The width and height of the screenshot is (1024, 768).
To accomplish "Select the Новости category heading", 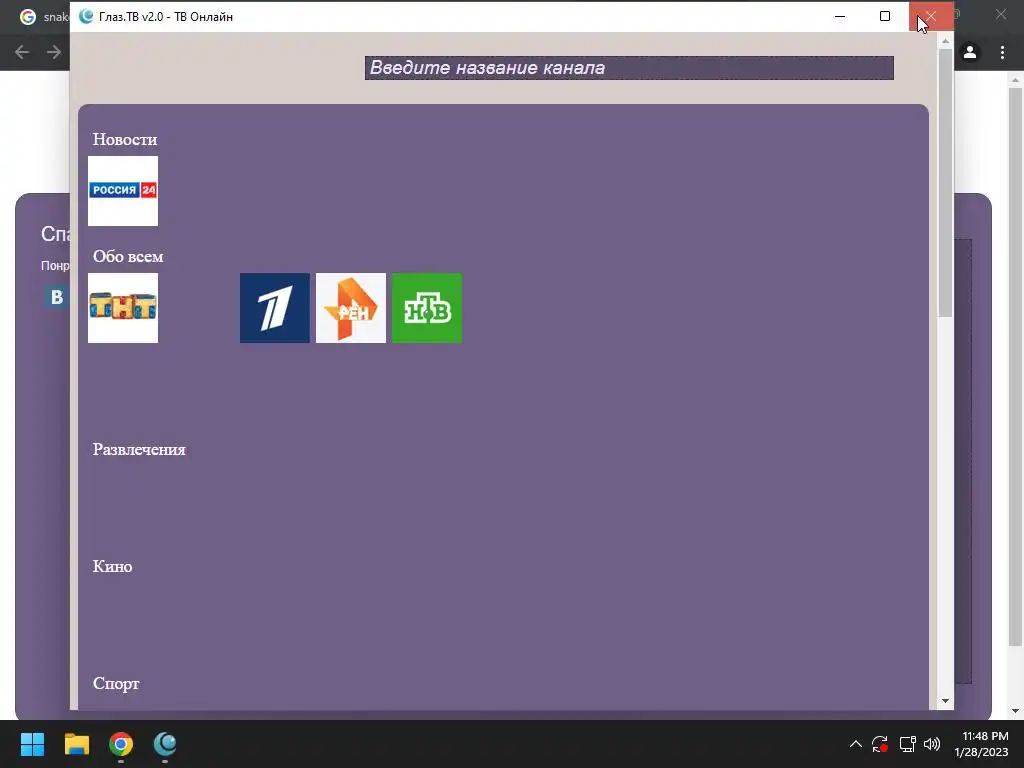I will (125, 139).
